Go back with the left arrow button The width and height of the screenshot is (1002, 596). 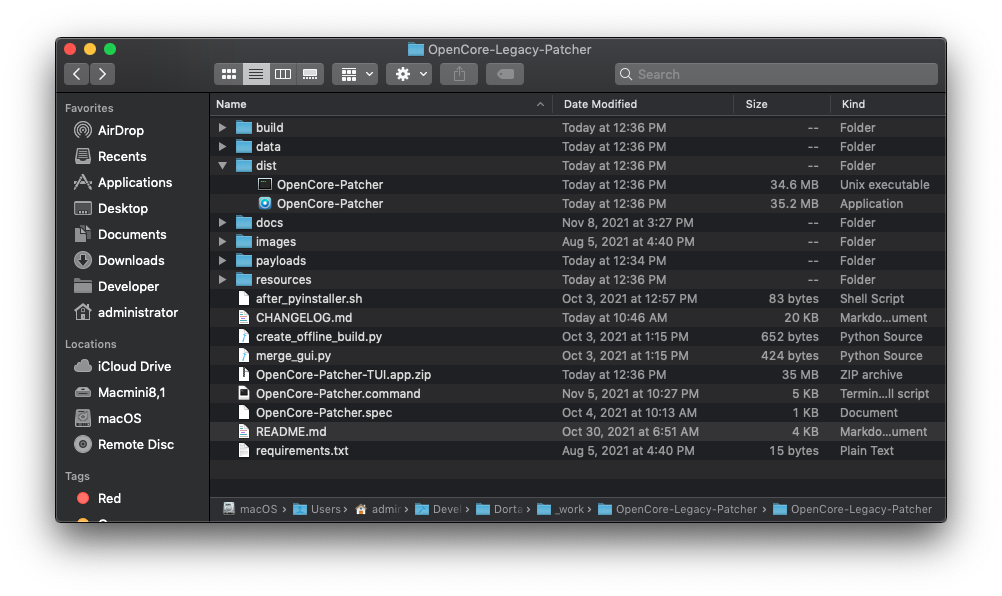(77, 74)
